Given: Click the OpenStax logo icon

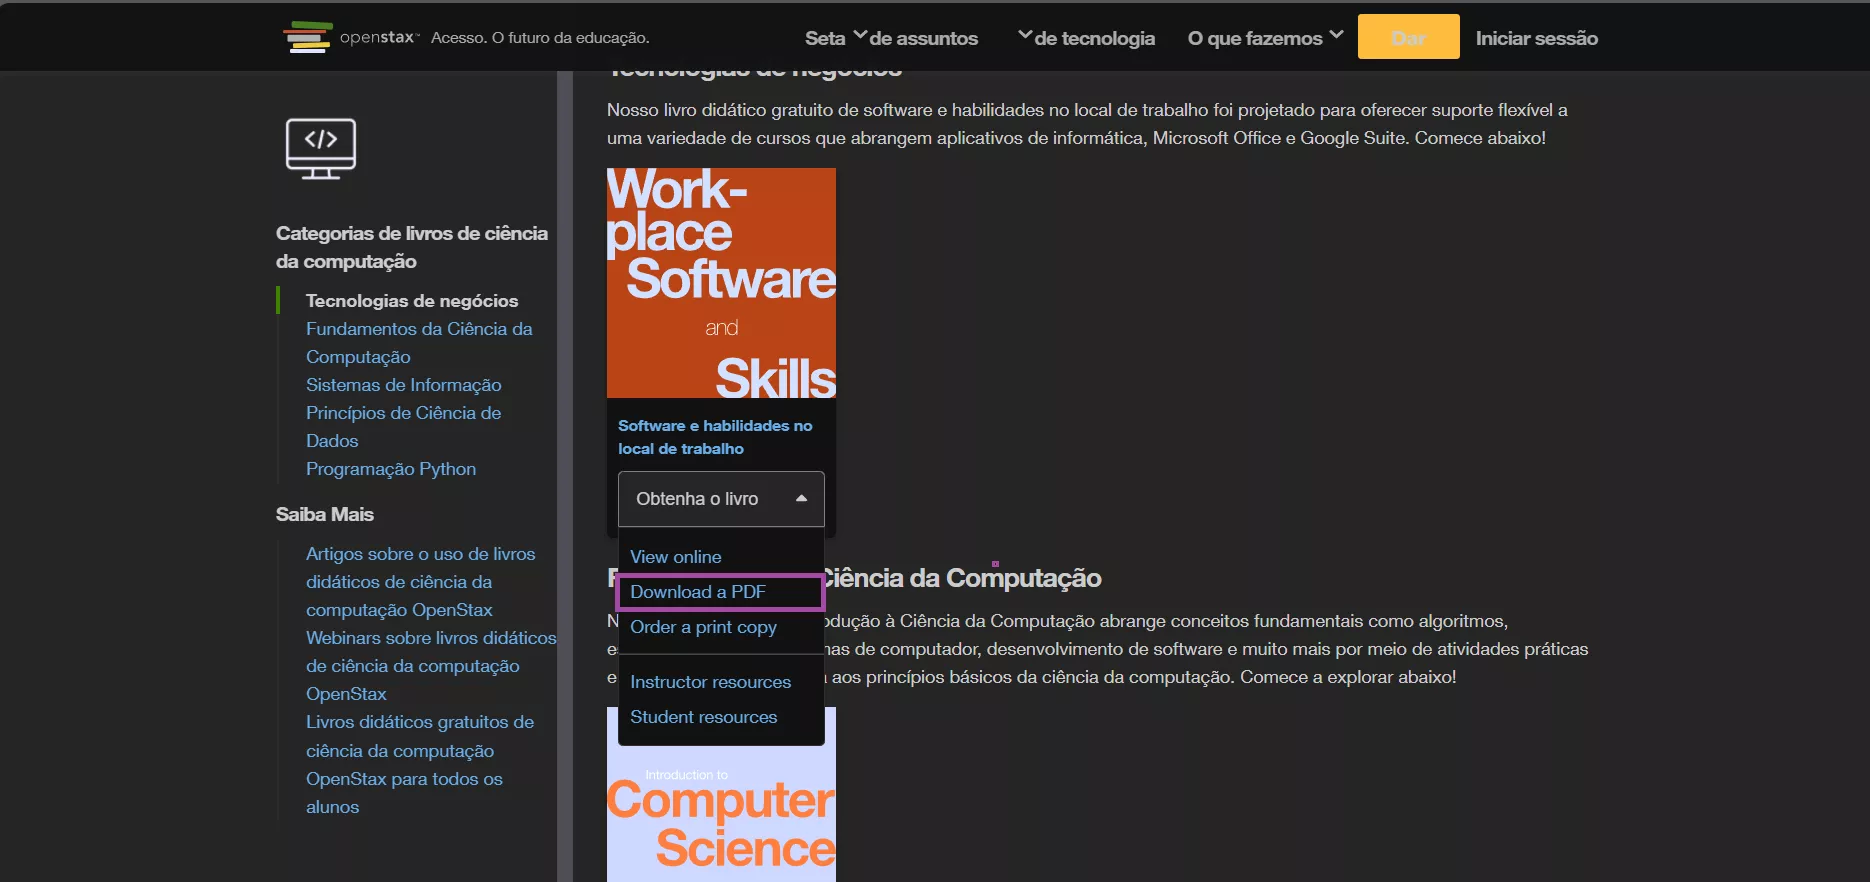Looking at the screenshot, I should click(x=308, y=37).
